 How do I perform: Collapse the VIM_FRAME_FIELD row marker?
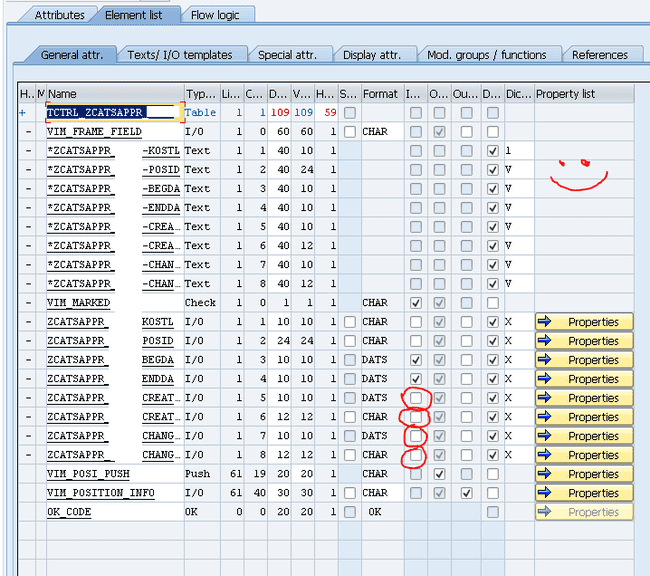[28, 131]
